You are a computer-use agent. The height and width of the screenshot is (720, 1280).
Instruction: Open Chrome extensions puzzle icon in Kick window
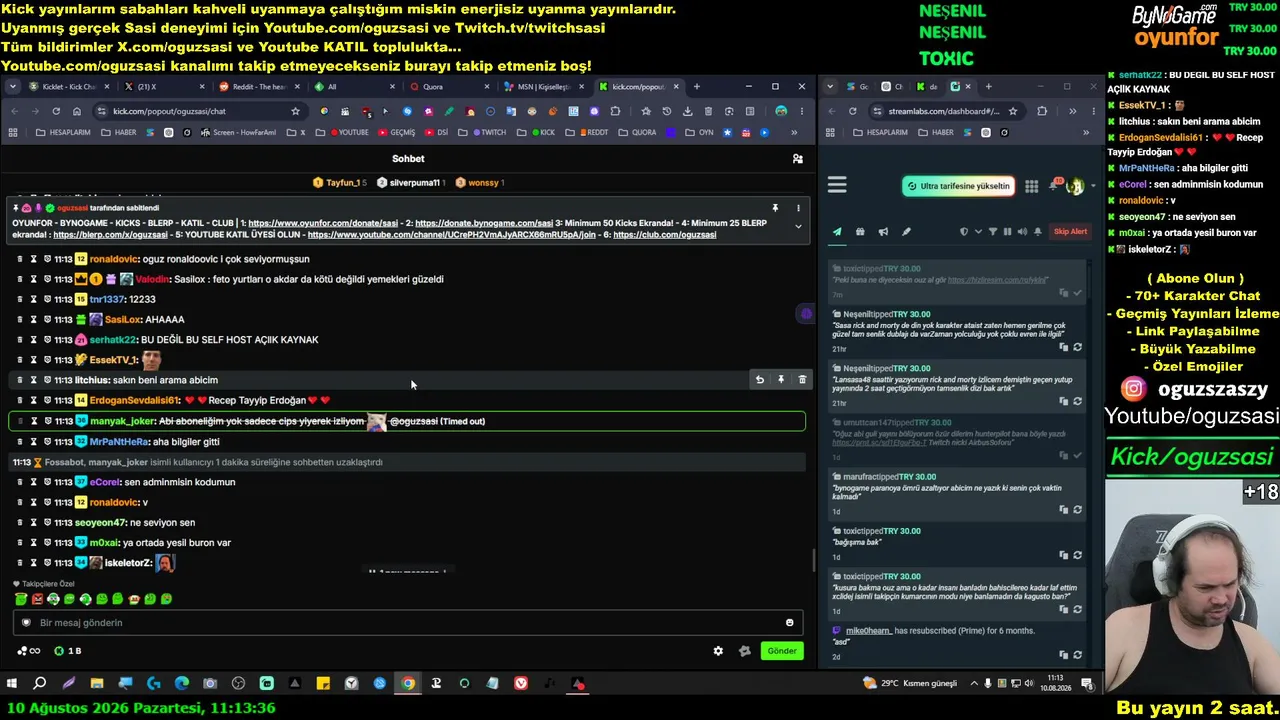click(x=615, y=111)
